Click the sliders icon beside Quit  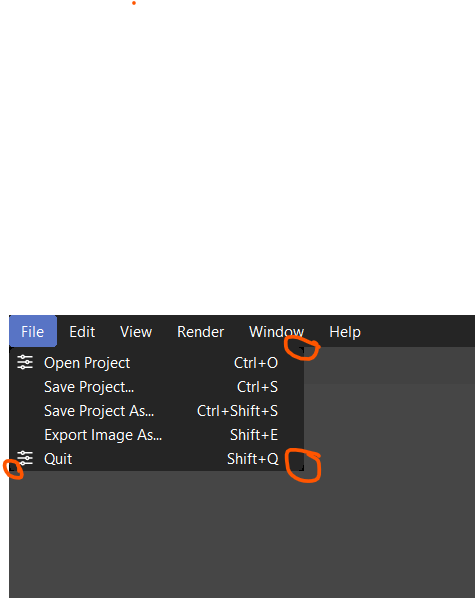point(25,458)
